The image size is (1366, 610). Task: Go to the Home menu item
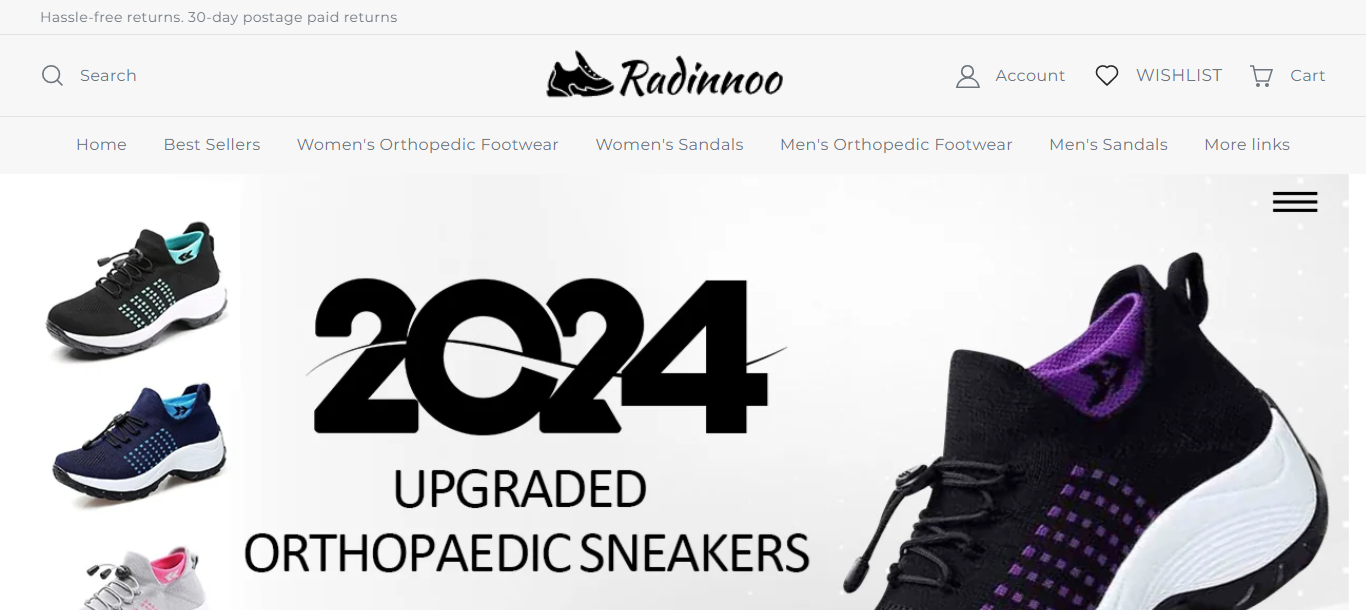coord(101,145)
